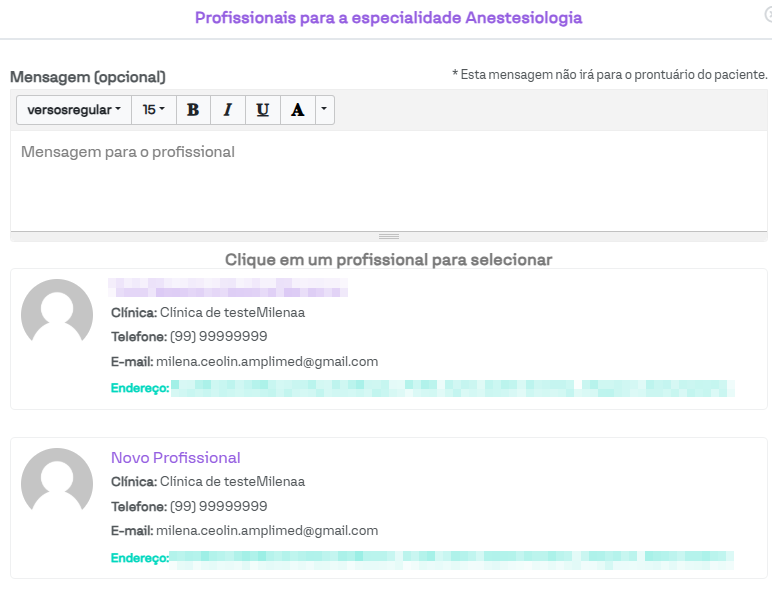Viewport: 772px width, 589px height.
Task: Click Novo Profissional's Clínica line
Action: pyautogui.click(x=207, y=482)
